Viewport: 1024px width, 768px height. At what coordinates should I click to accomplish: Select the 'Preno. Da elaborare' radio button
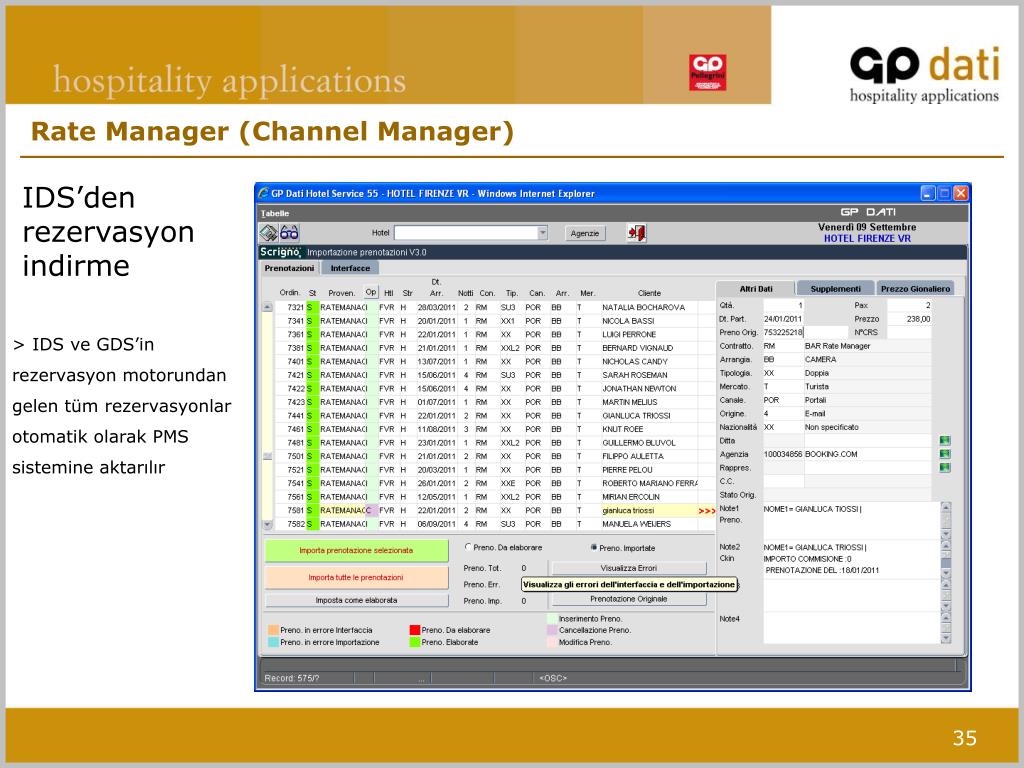(x=468, y=547)
